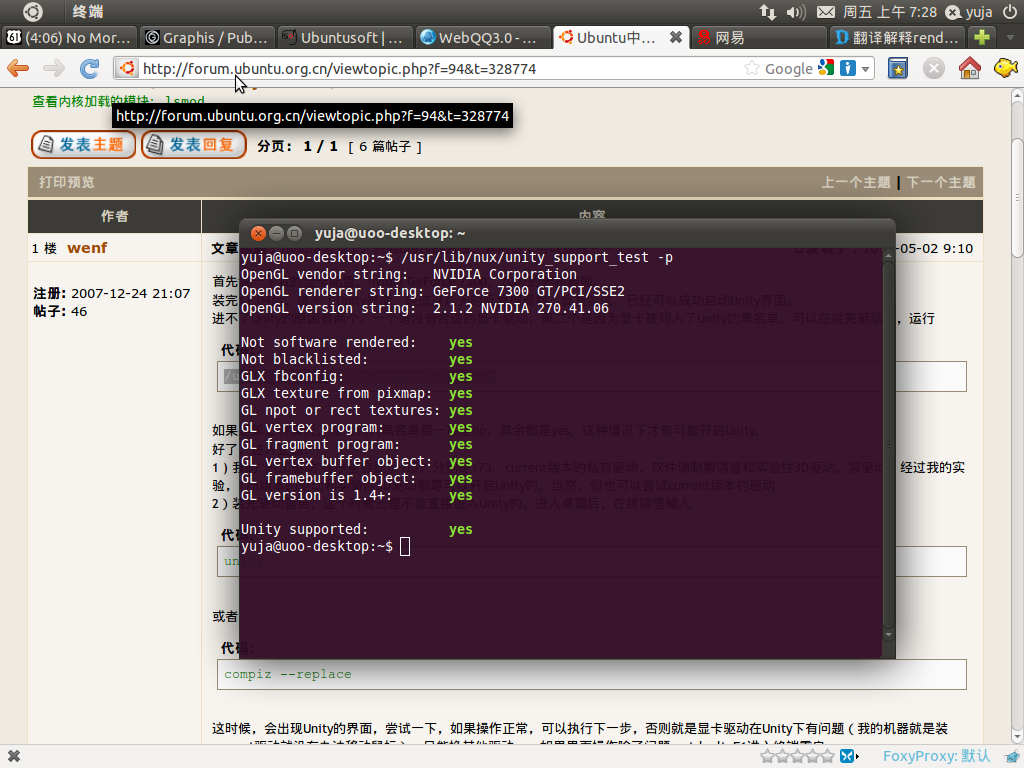Click the blue butterfly status bar icon
The image size is (1024, 768).
(848, 756)
